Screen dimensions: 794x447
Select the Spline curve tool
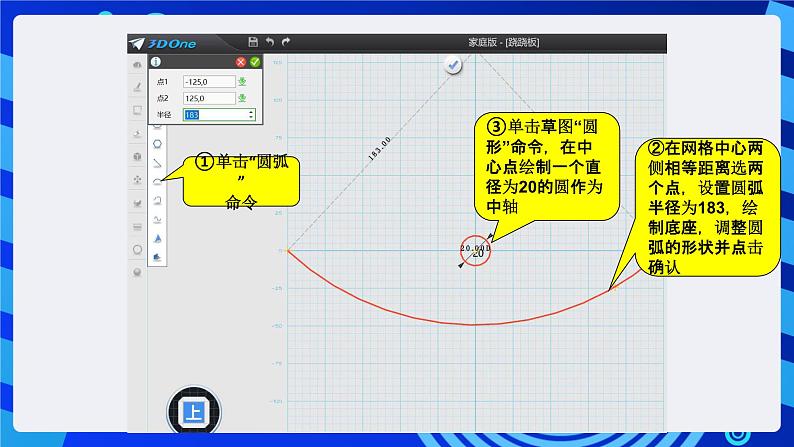point(158,218)
